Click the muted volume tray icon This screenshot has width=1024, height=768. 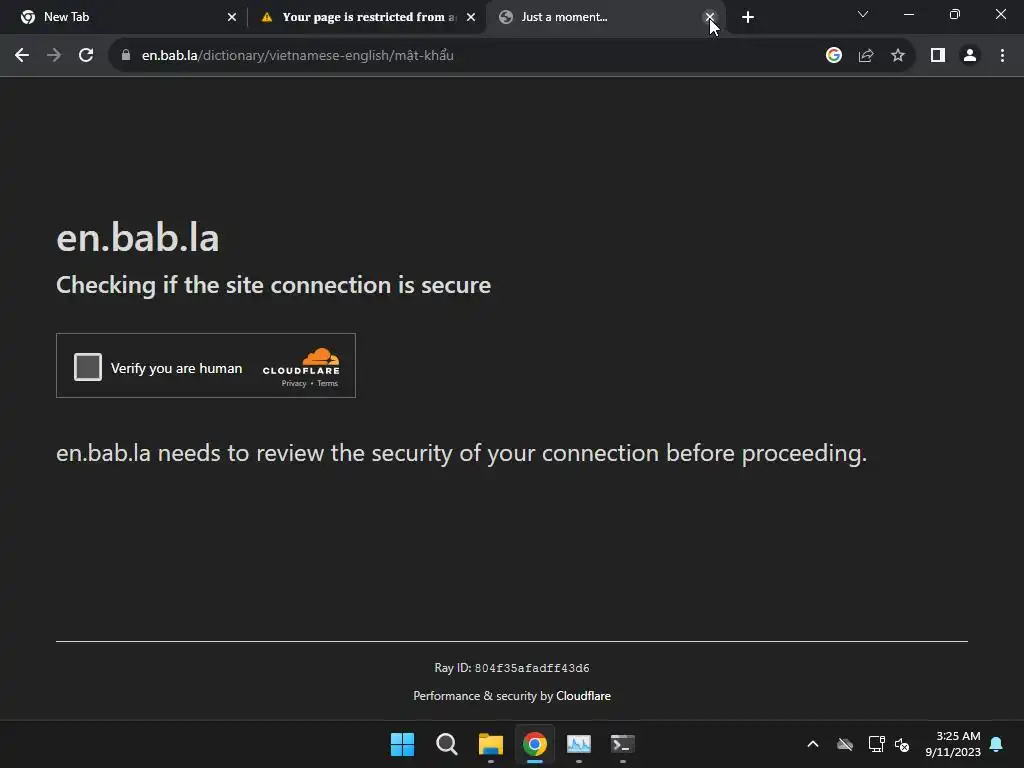point(903,744)
